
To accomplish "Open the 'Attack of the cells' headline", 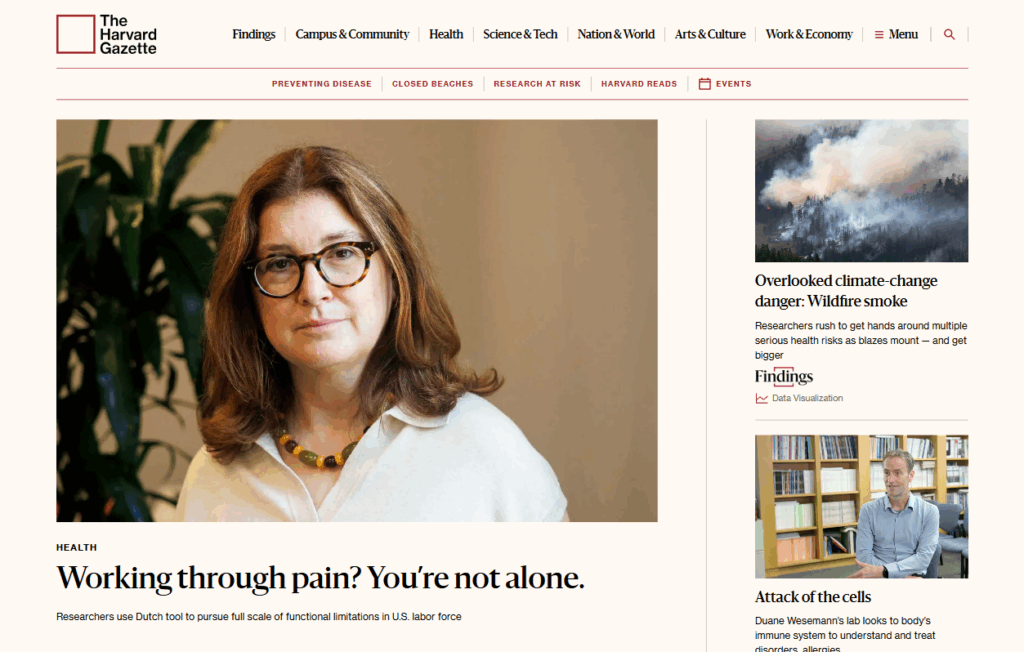I will 813,596.
